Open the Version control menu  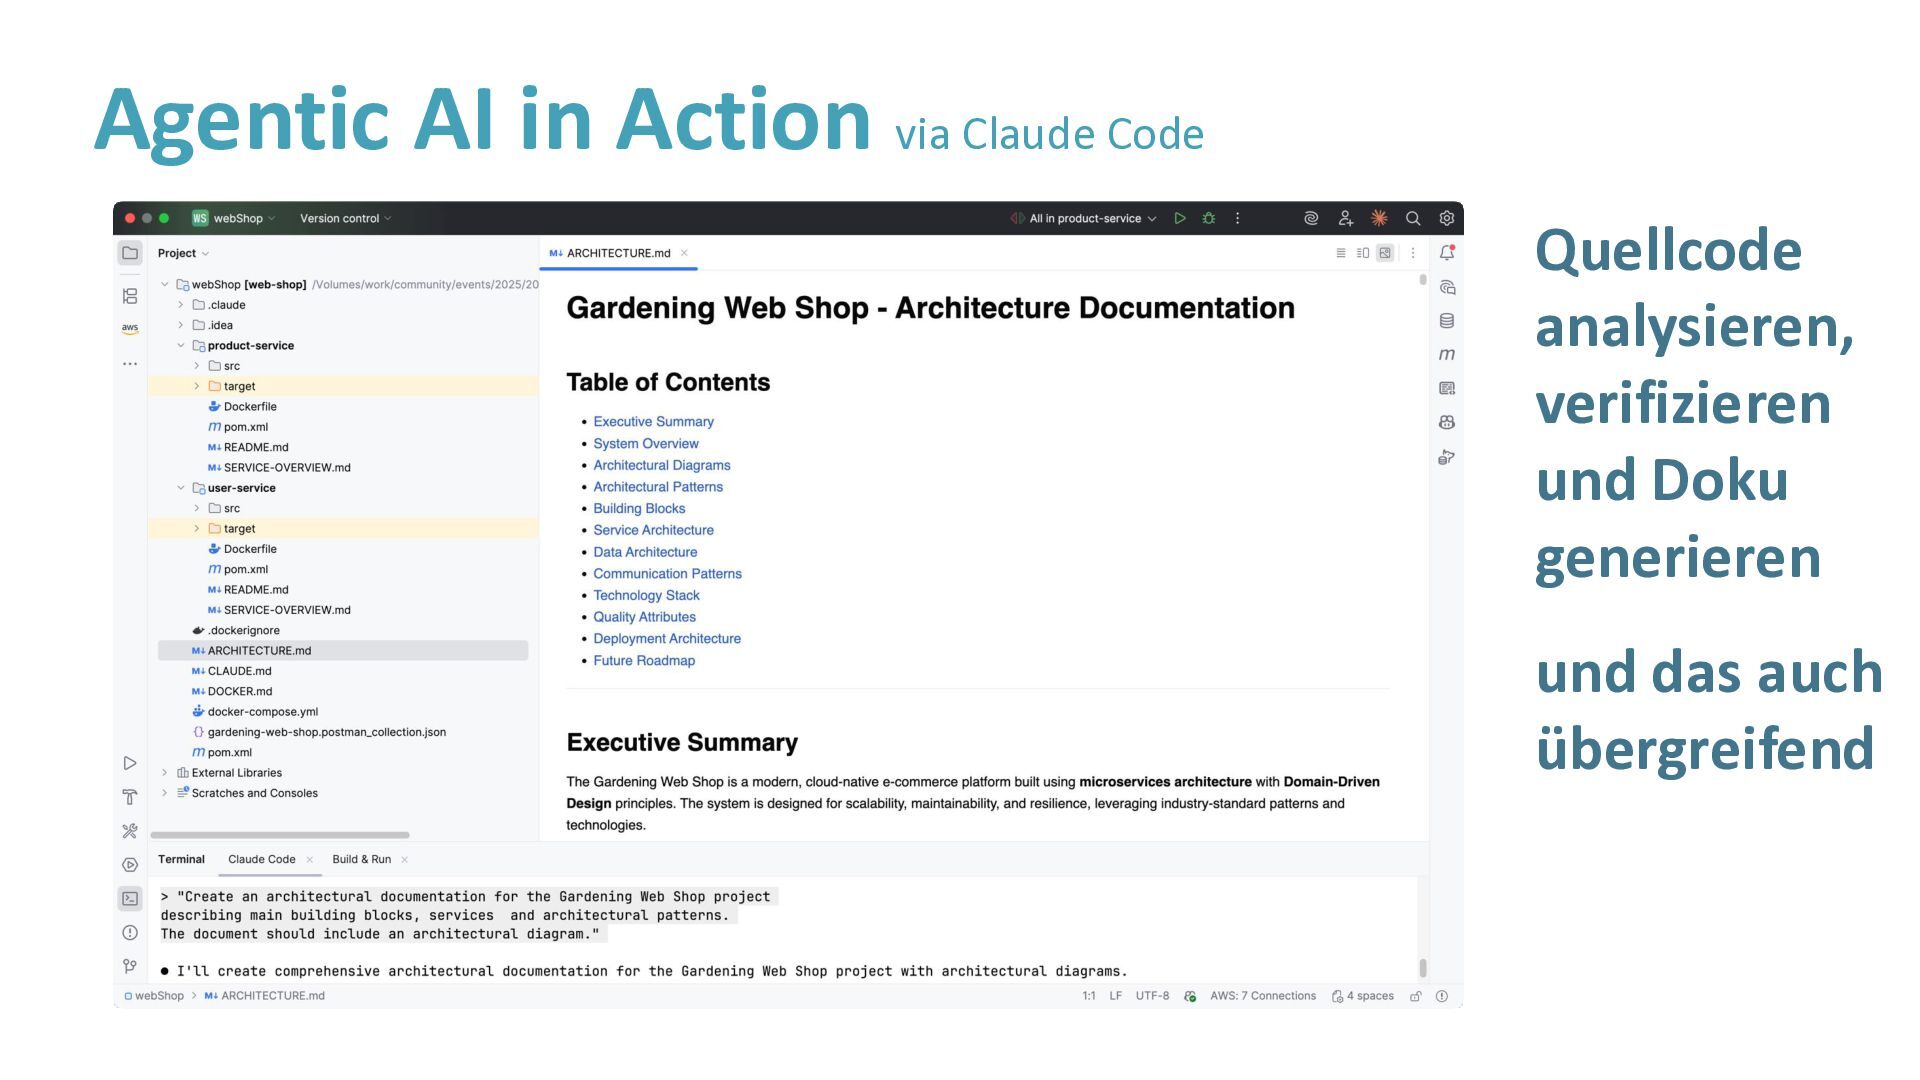click(x=345, y=218)
